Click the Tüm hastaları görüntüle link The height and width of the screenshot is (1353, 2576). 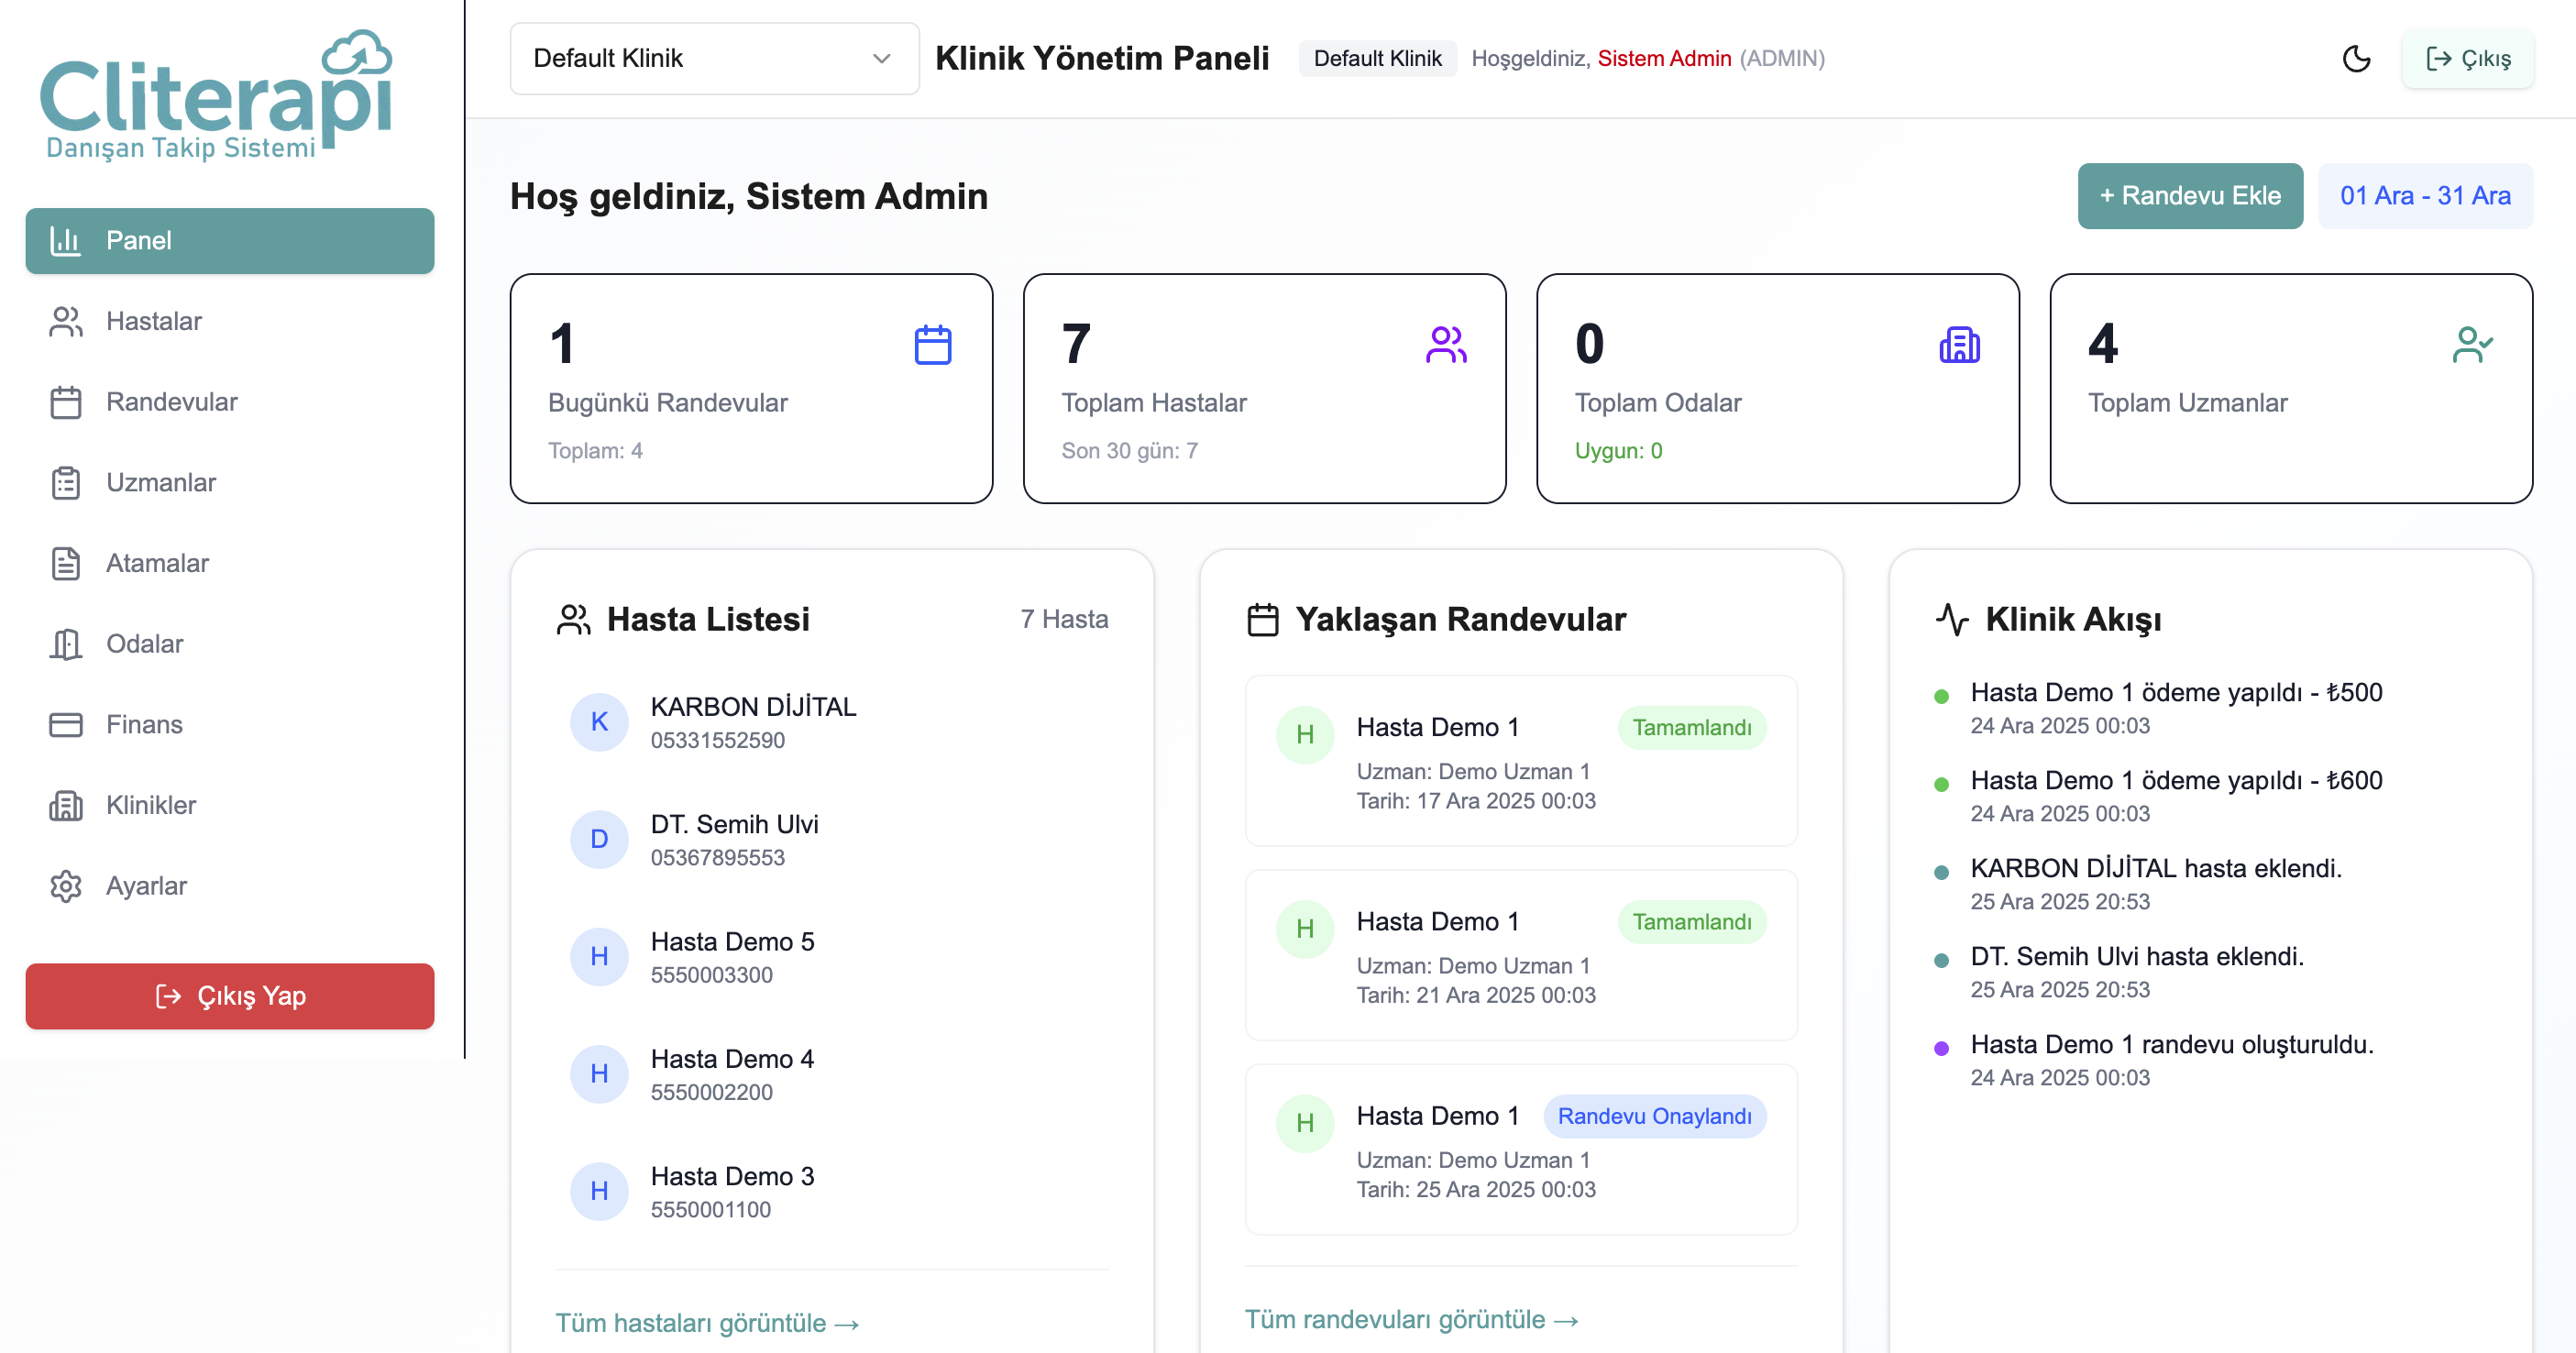tap(706, 1323)
